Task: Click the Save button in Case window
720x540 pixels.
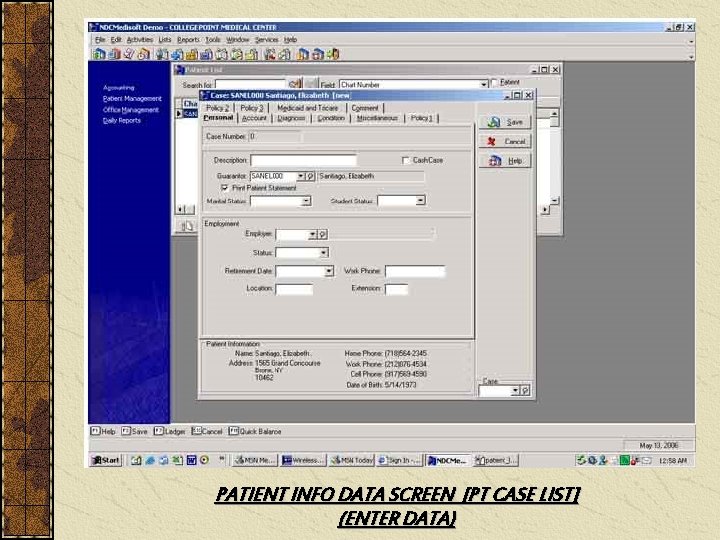Action: click(505, 122)
